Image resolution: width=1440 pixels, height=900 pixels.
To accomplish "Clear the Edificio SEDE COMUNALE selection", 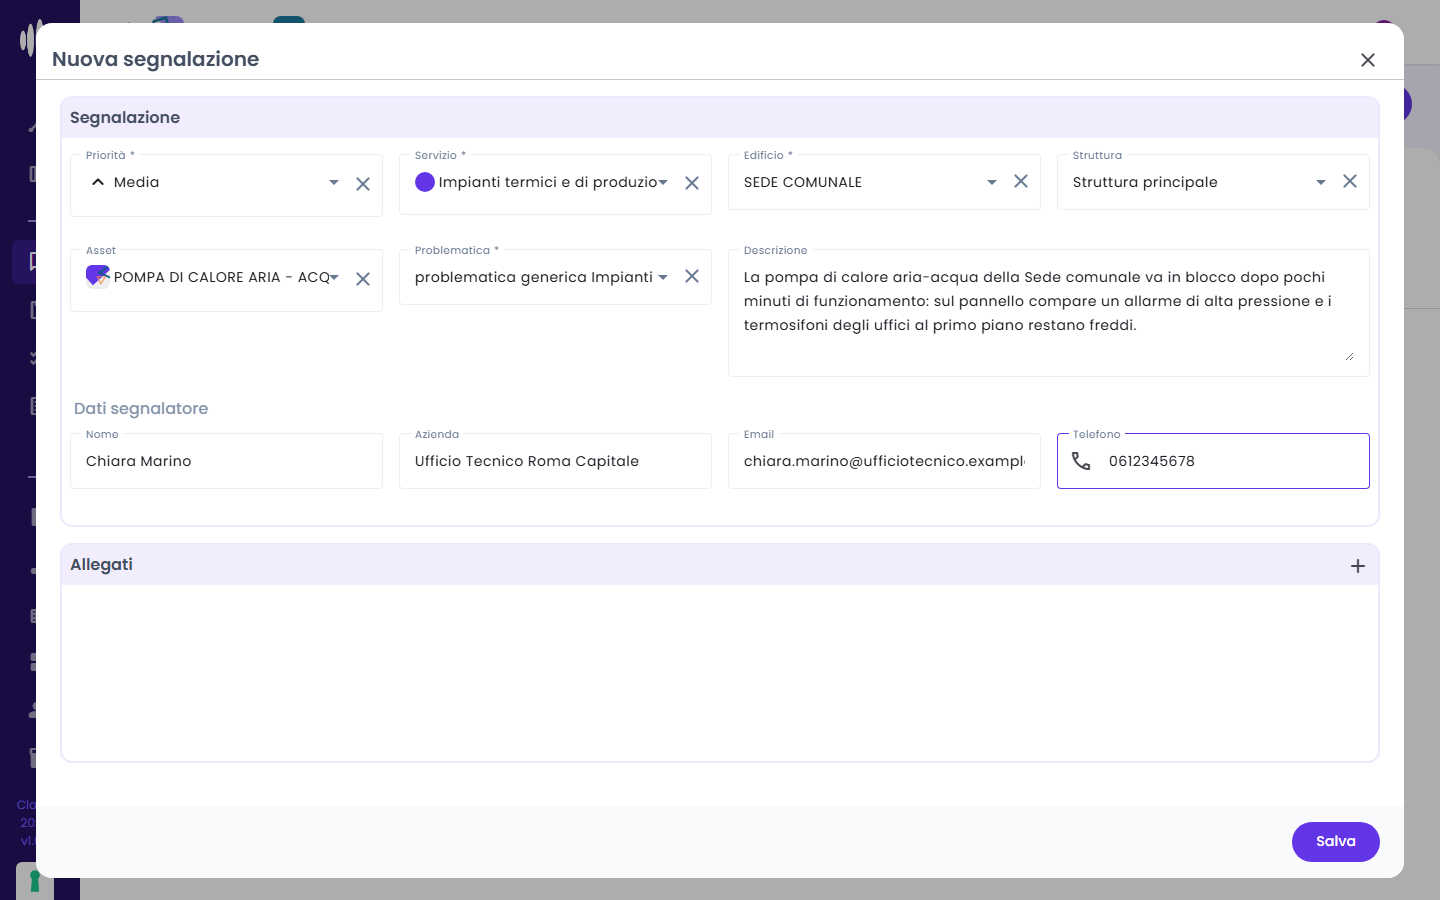I will point(1021,181).
